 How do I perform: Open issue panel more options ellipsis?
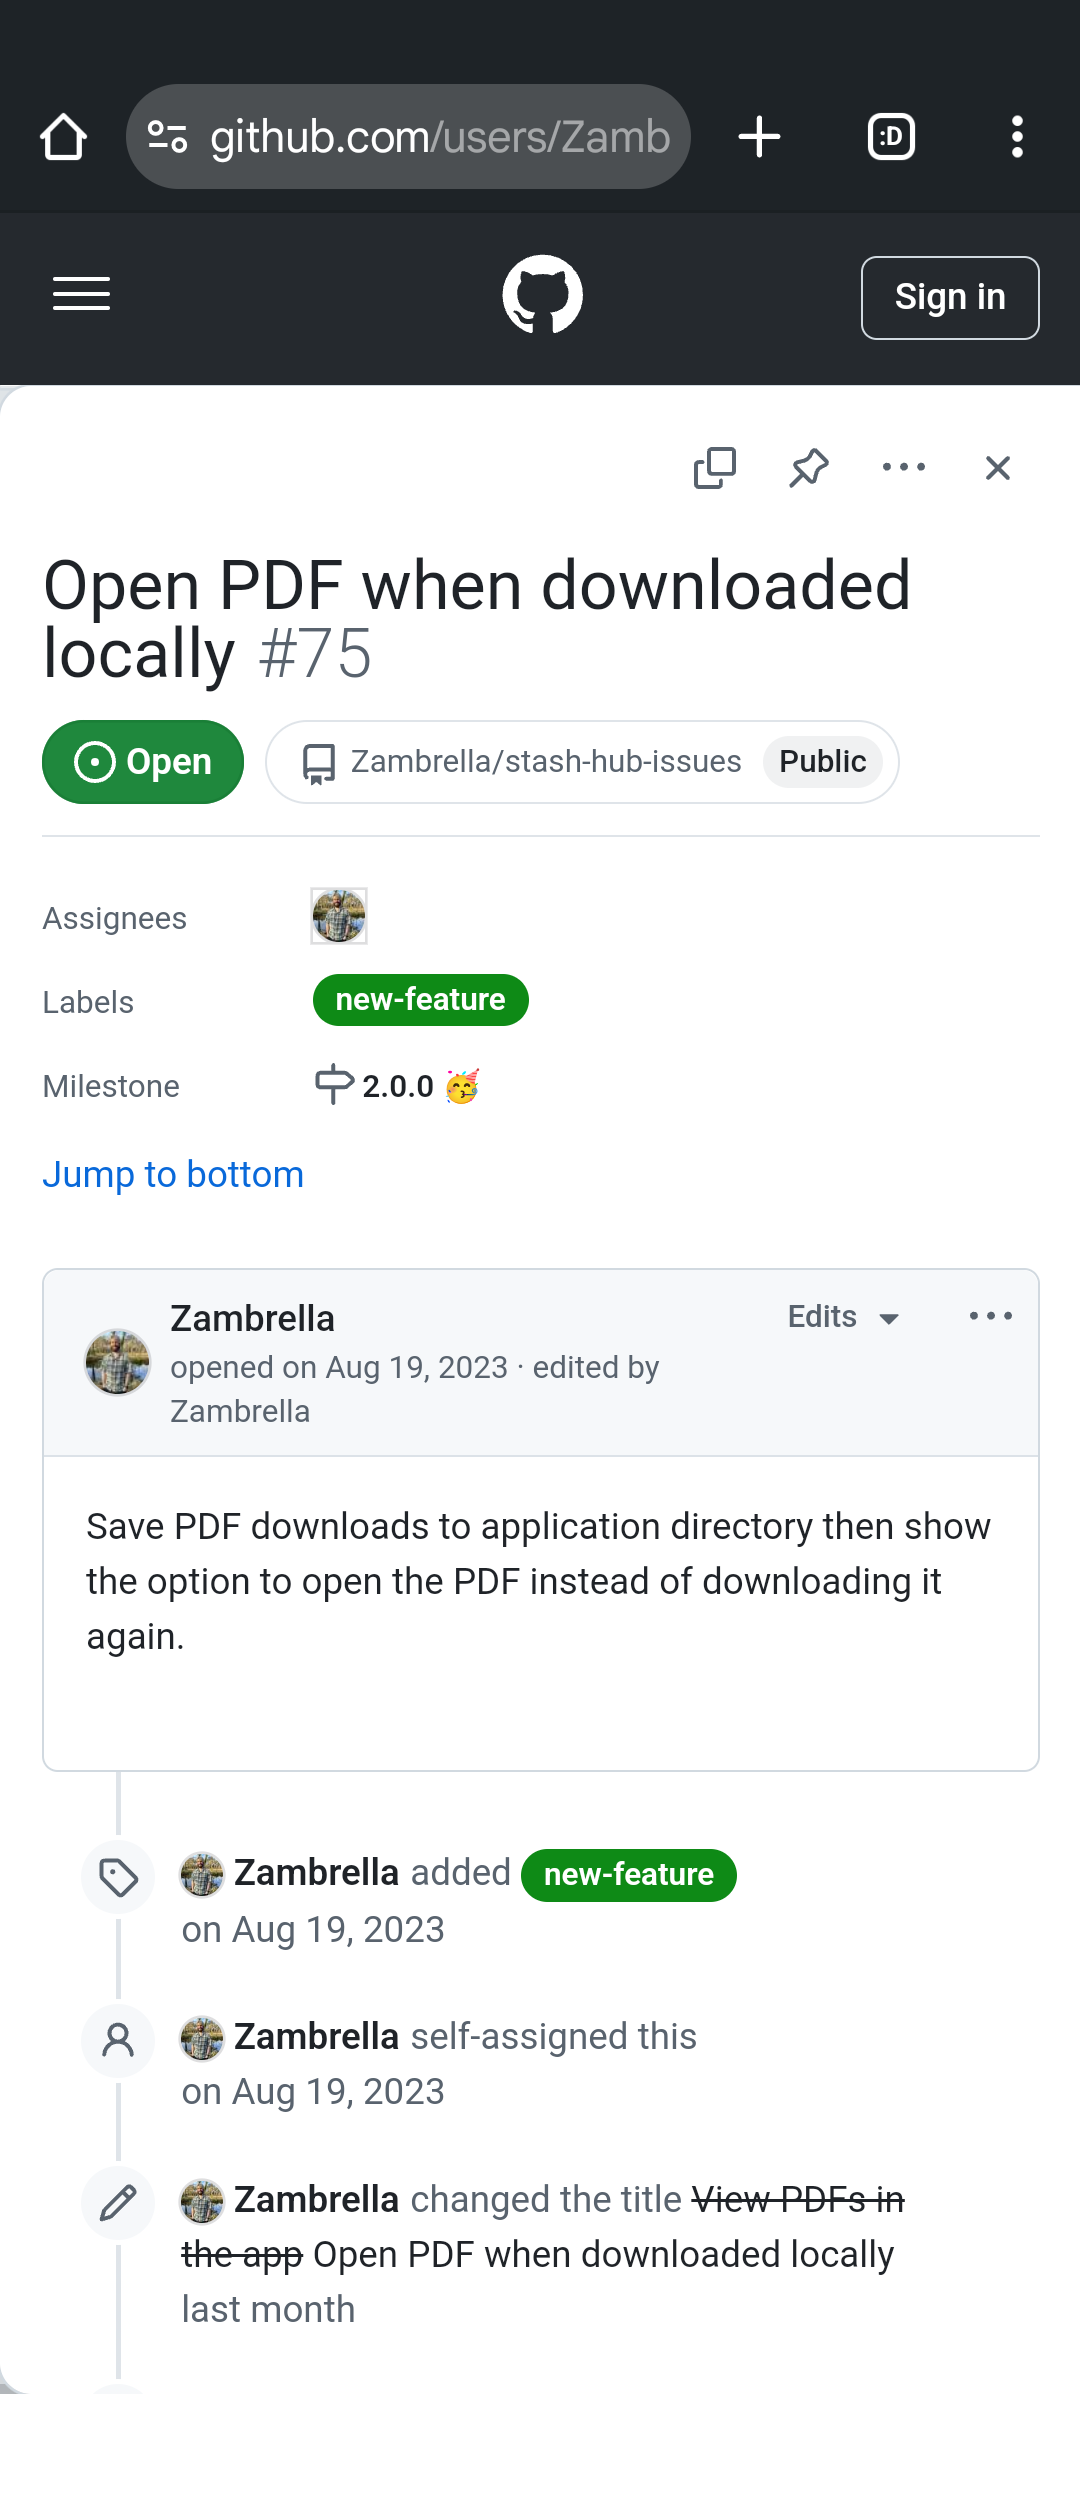click(x=904, y=467)
